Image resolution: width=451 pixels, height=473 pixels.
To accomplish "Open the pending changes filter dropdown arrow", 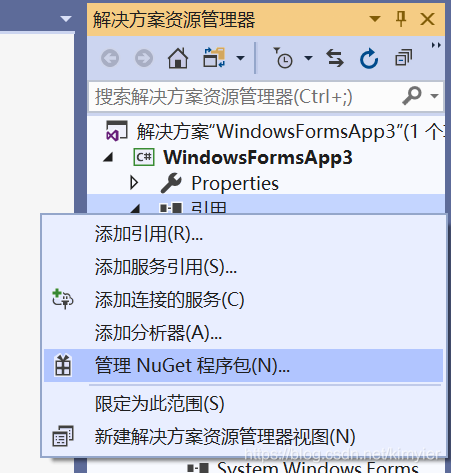I will [308, 58].
